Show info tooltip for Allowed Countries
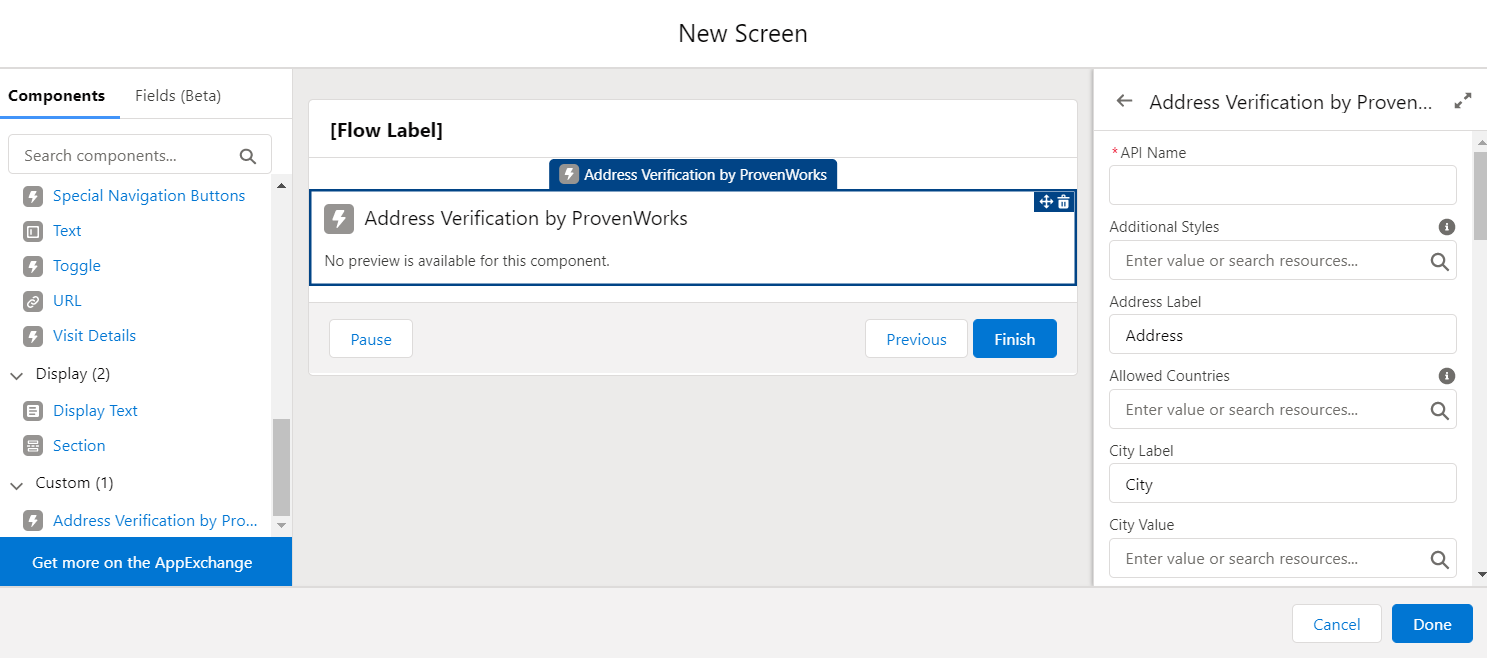Screen dimensions: 1487x658 pos(1446,376)
